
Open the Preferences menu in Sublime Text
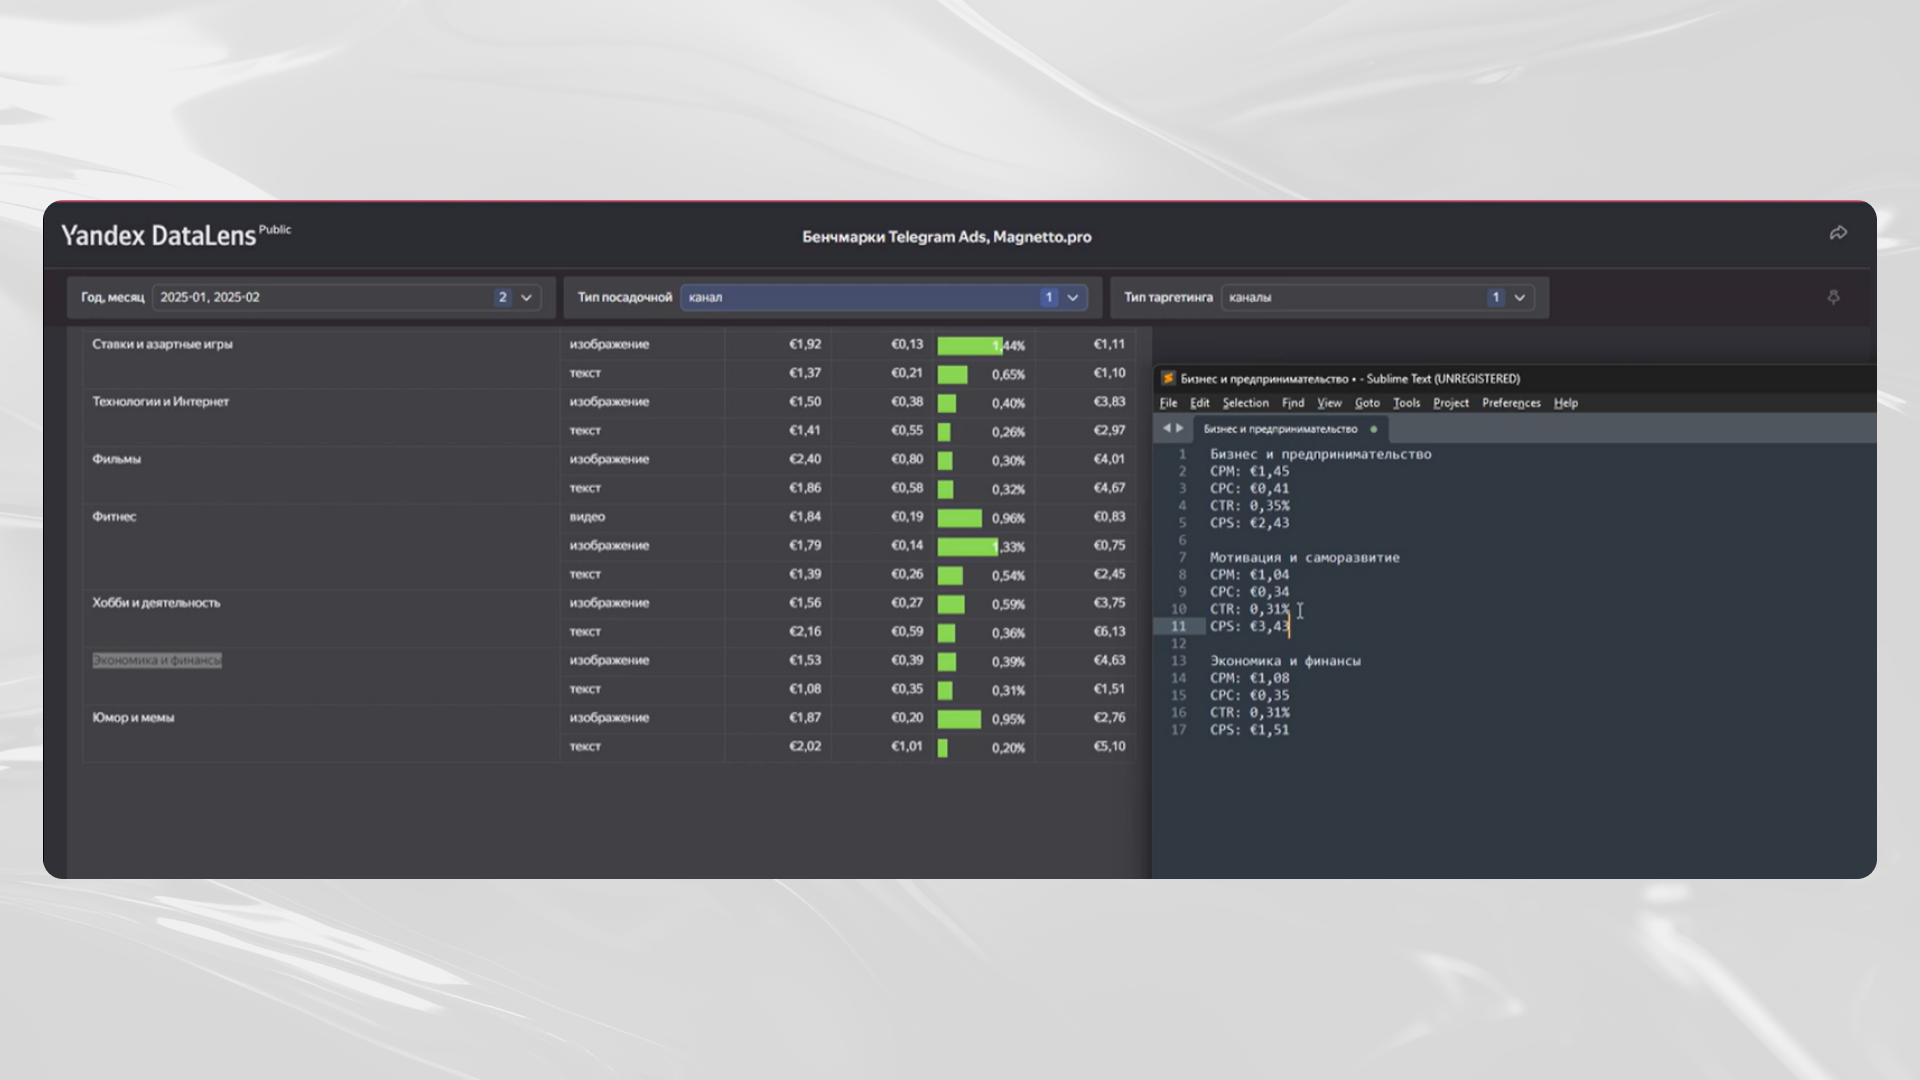click(x=1511, y=403)
